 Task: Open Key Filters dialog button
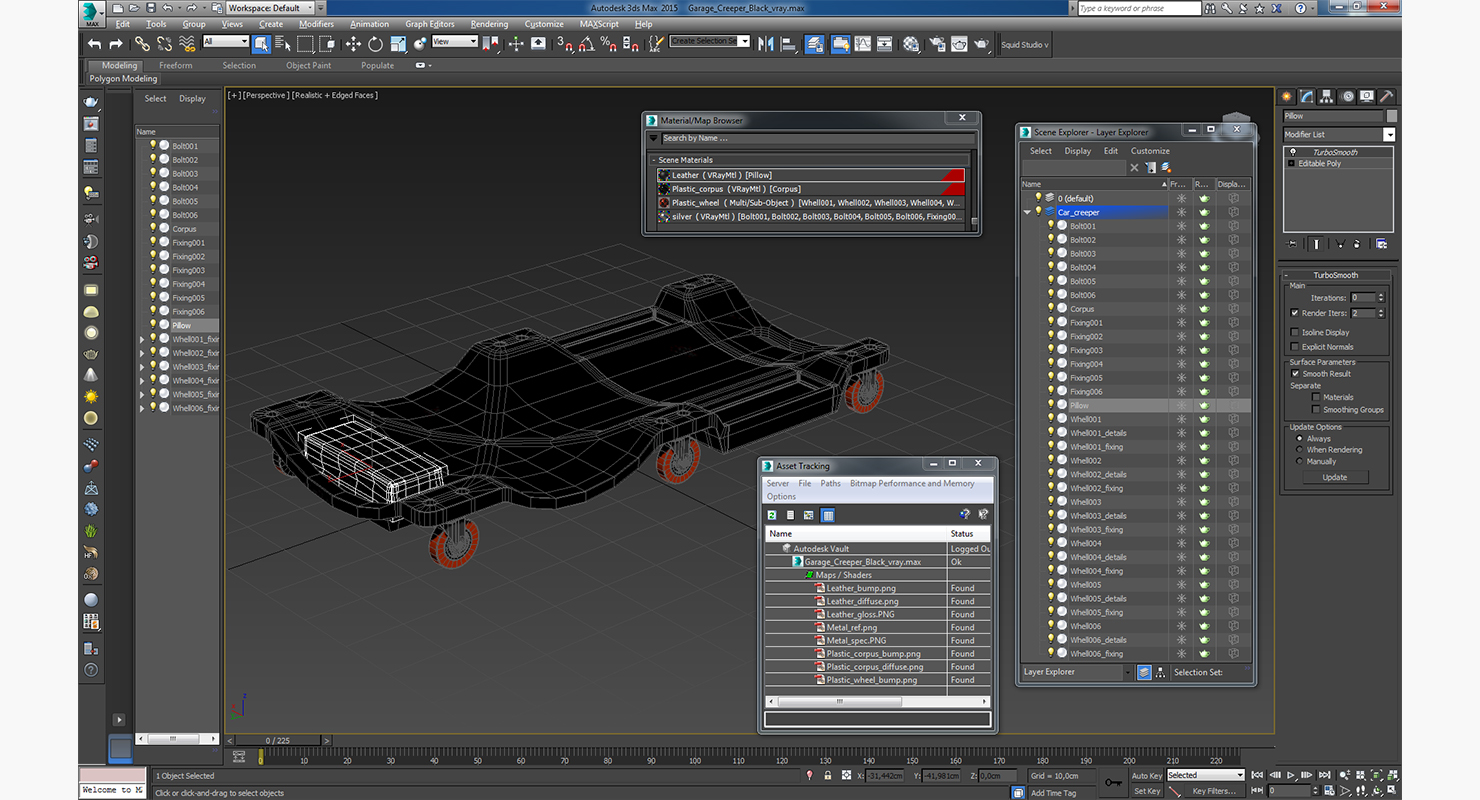tap(1213, 791)
